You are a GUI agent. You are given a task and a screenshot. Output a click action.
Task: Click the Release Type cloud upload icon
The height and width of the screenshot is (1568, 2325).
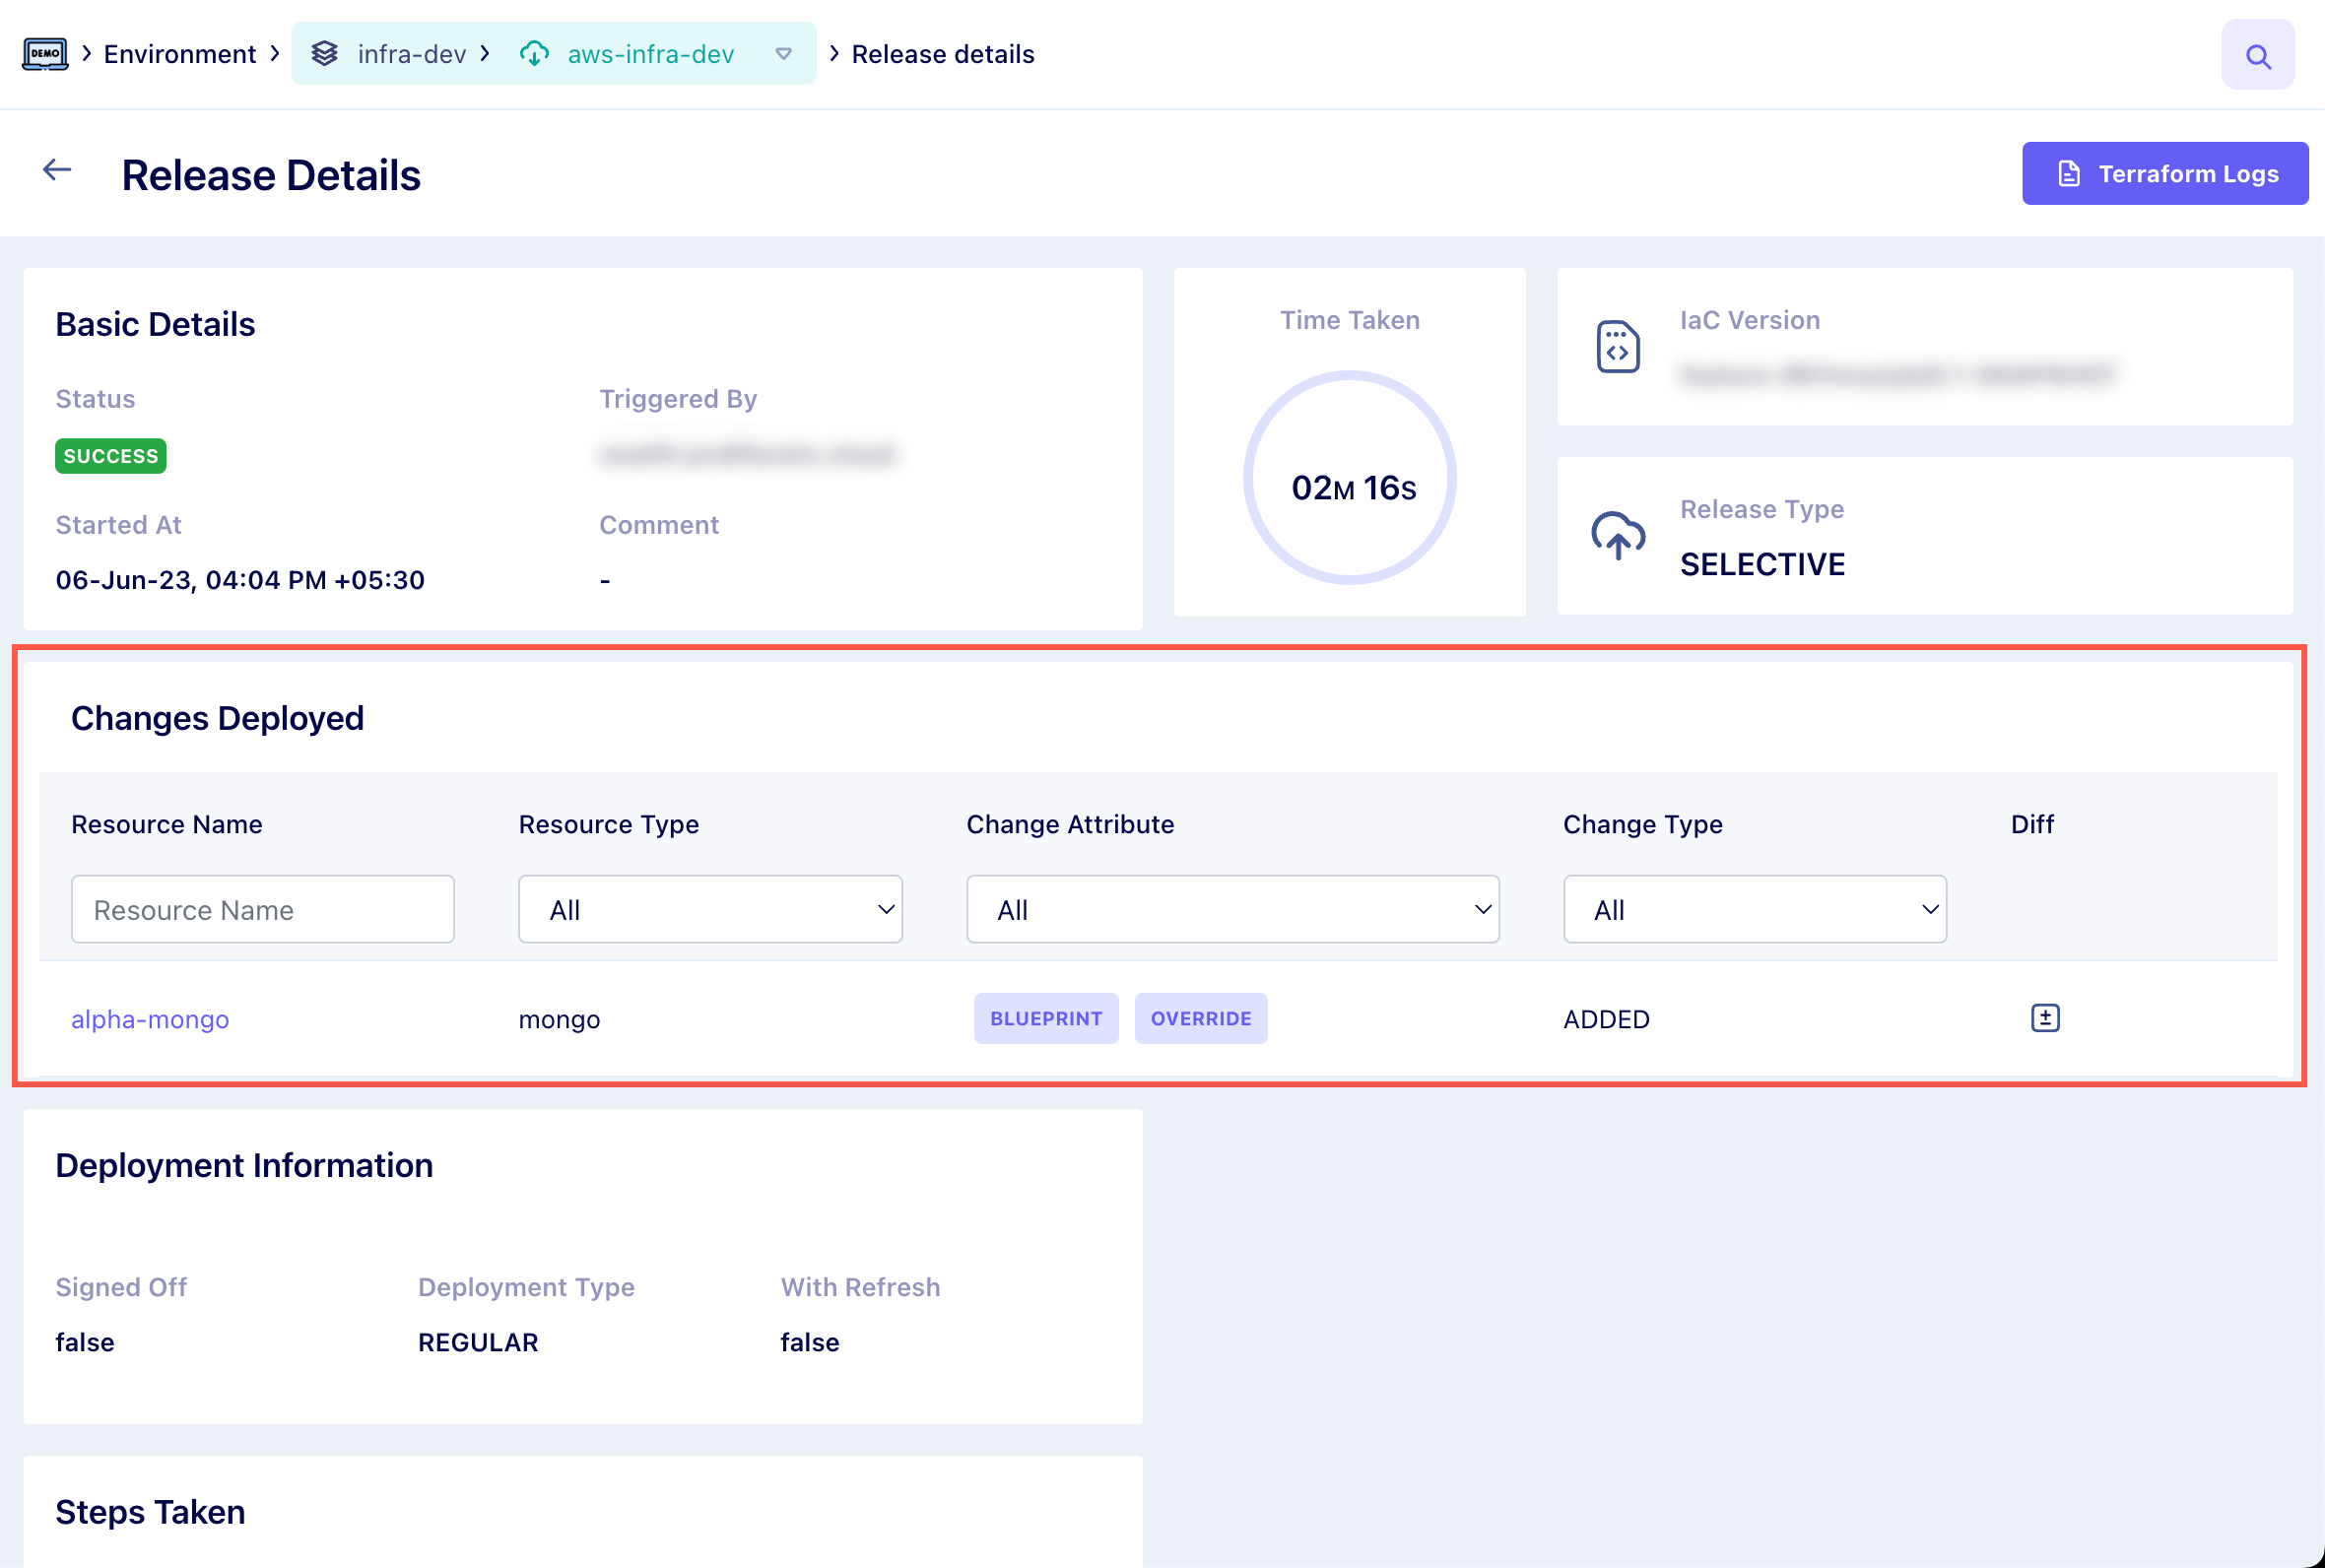coord(1617,536)
